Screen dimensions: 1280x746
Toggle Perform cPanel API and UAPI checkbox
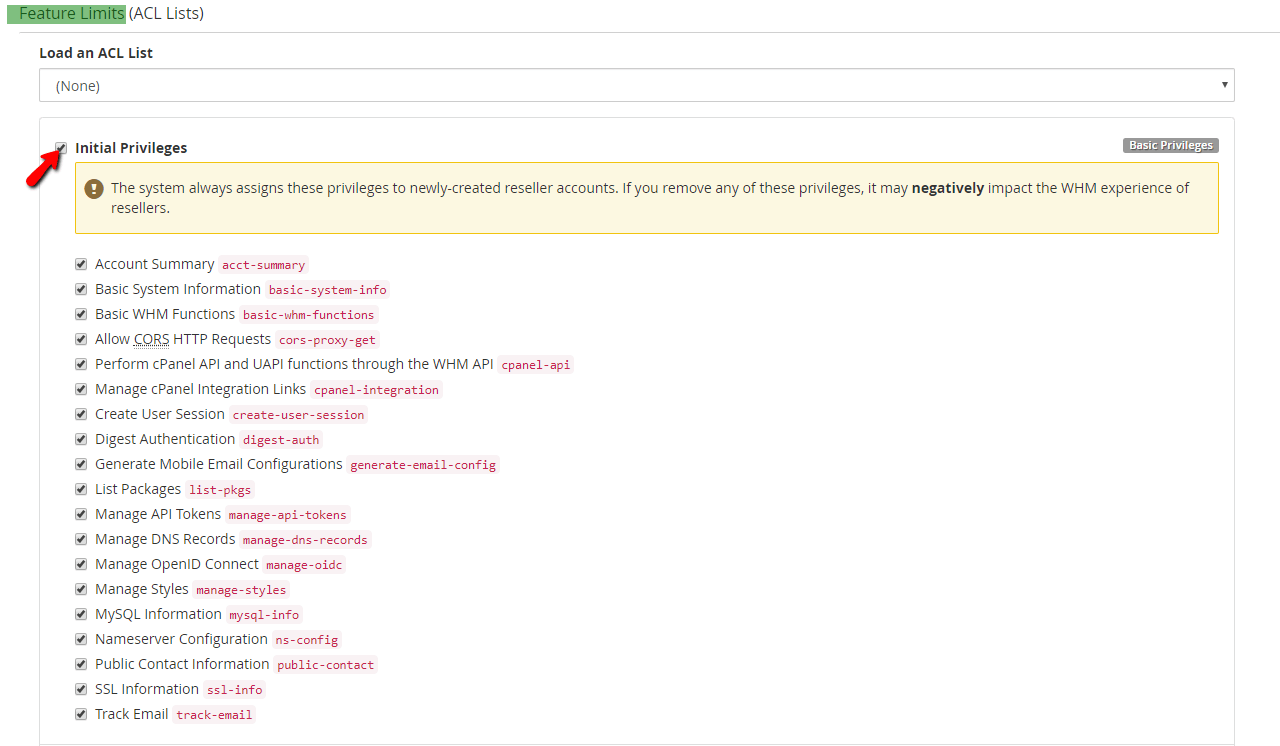pyautogui.click(x=81, y=365)
